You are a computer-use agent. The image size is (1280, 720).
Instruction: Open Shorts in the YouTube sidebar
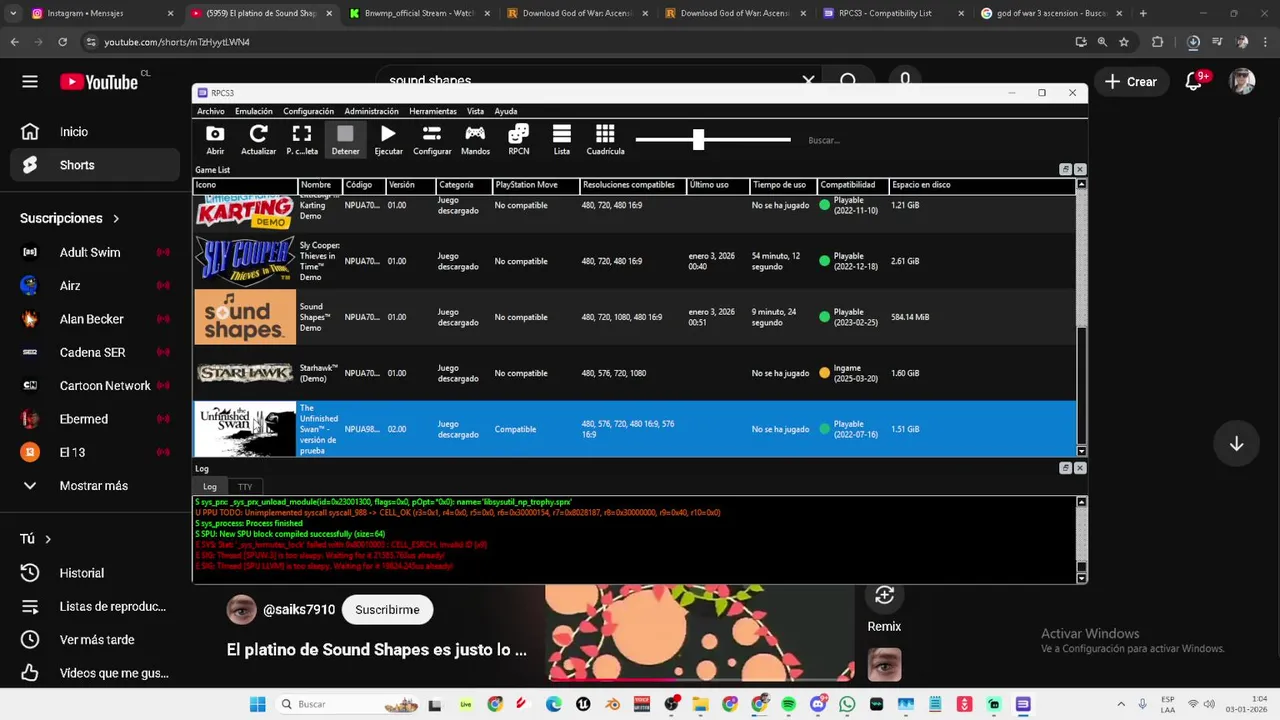(96, 165)
